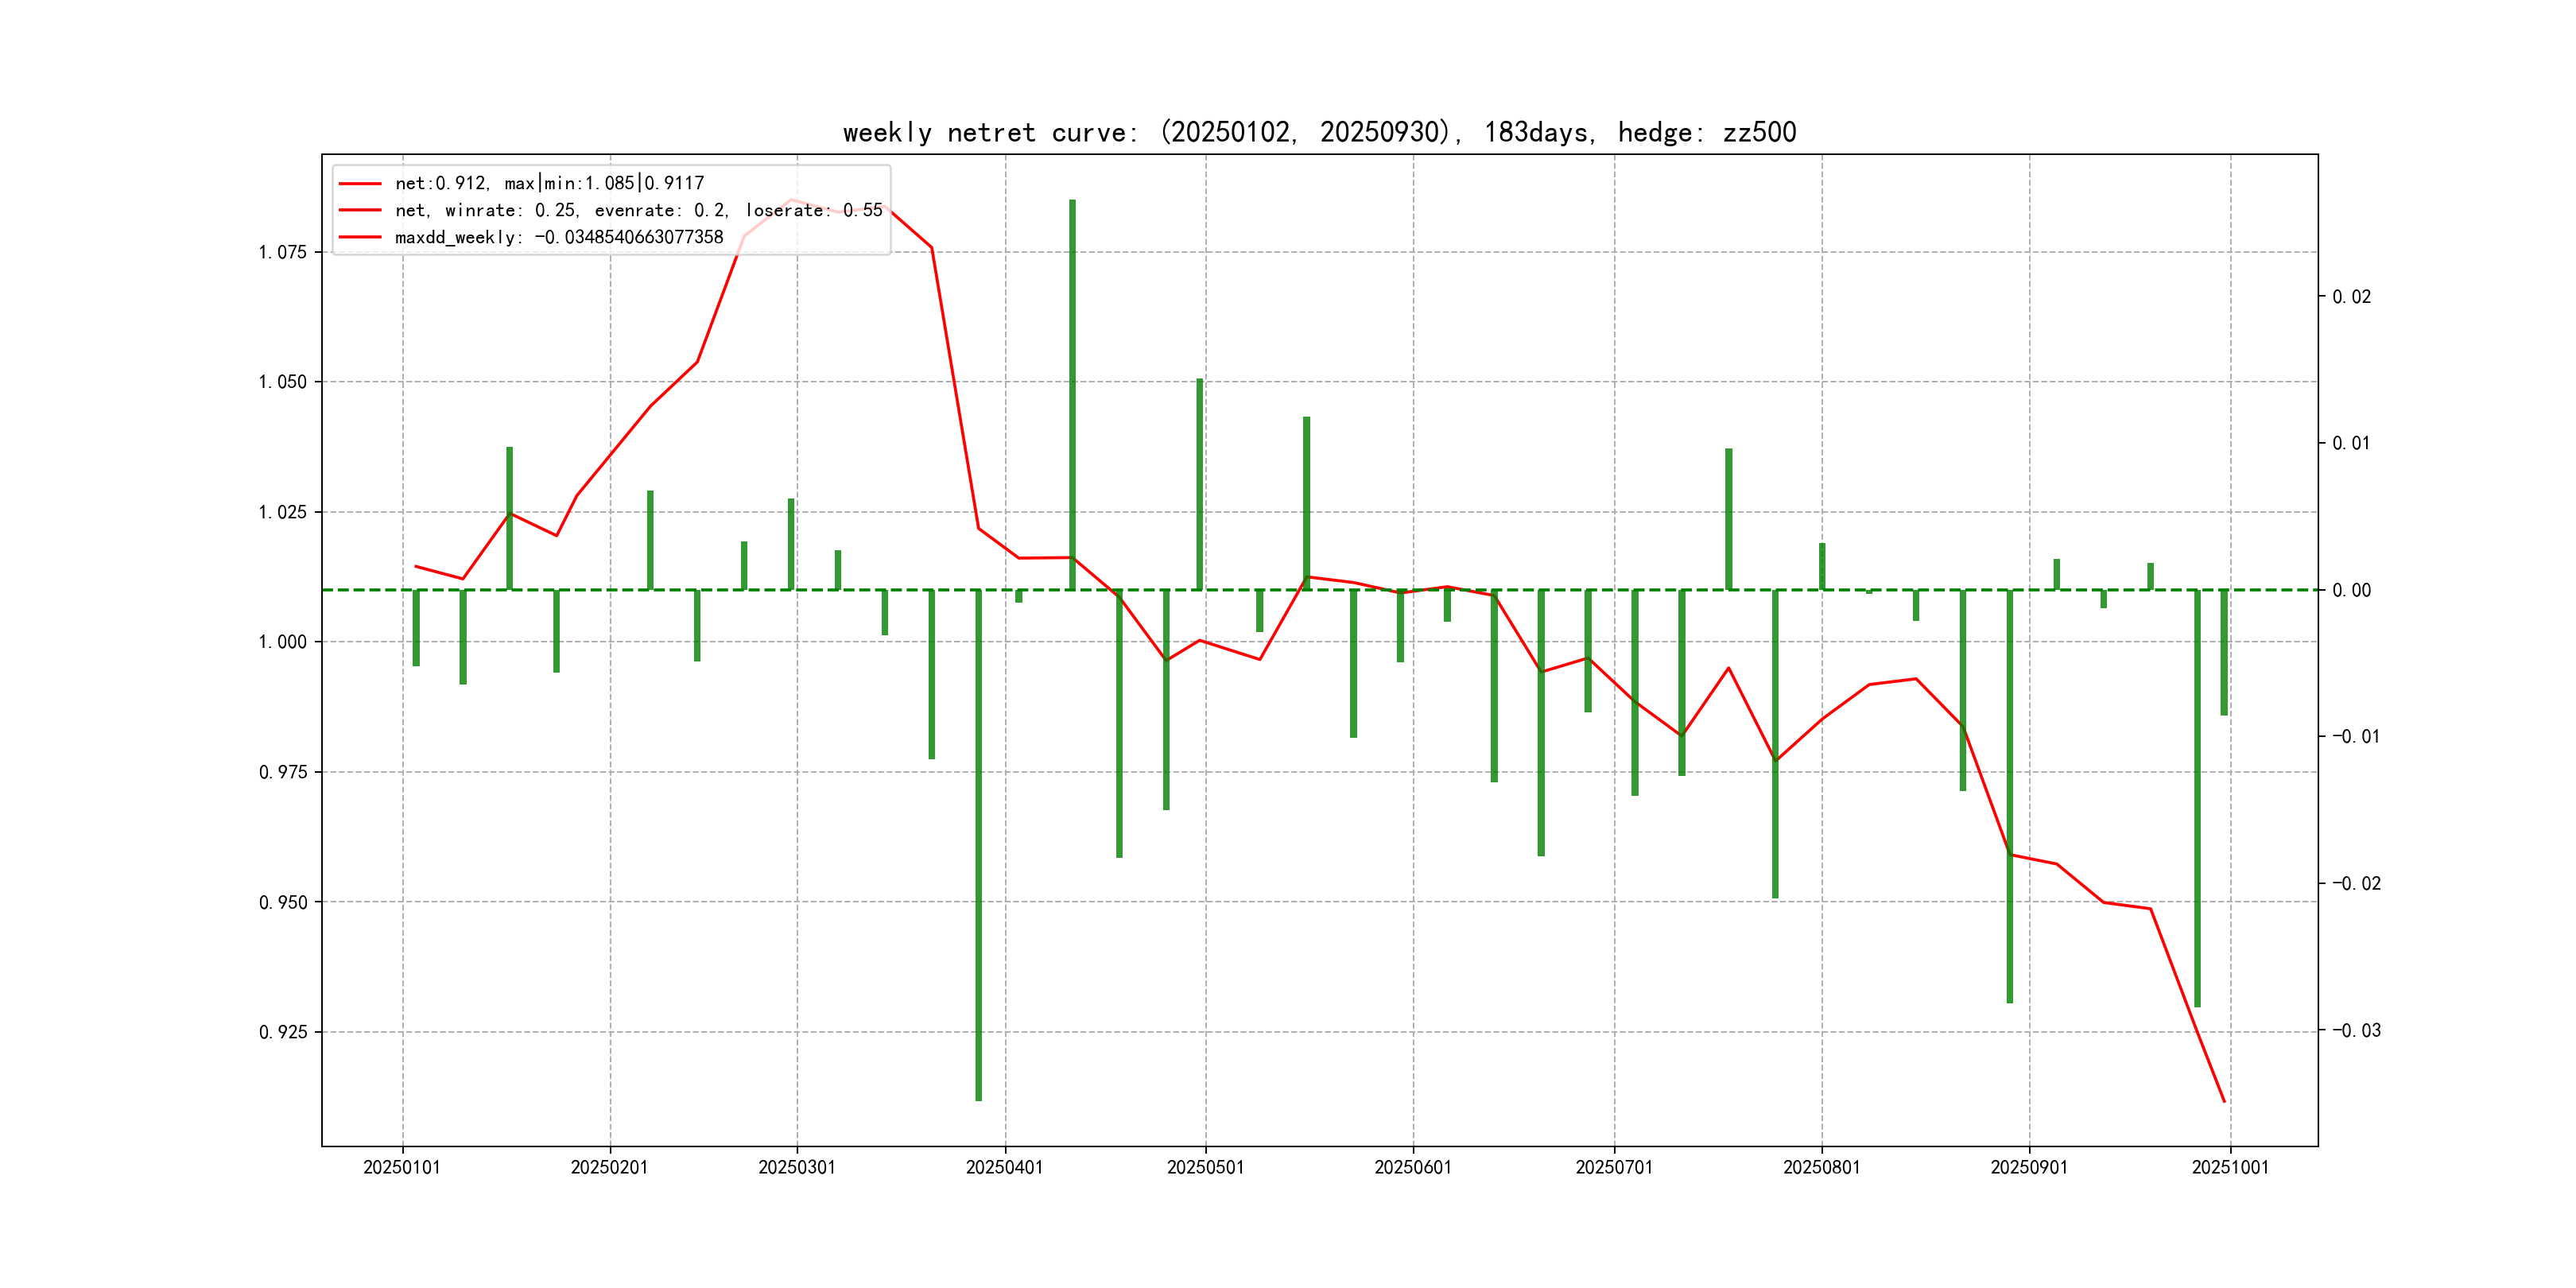This screenshot has height=1288, width=2576.
Task: Click the chart title 'weekly netret curve'
Action: coord(1319,132)
